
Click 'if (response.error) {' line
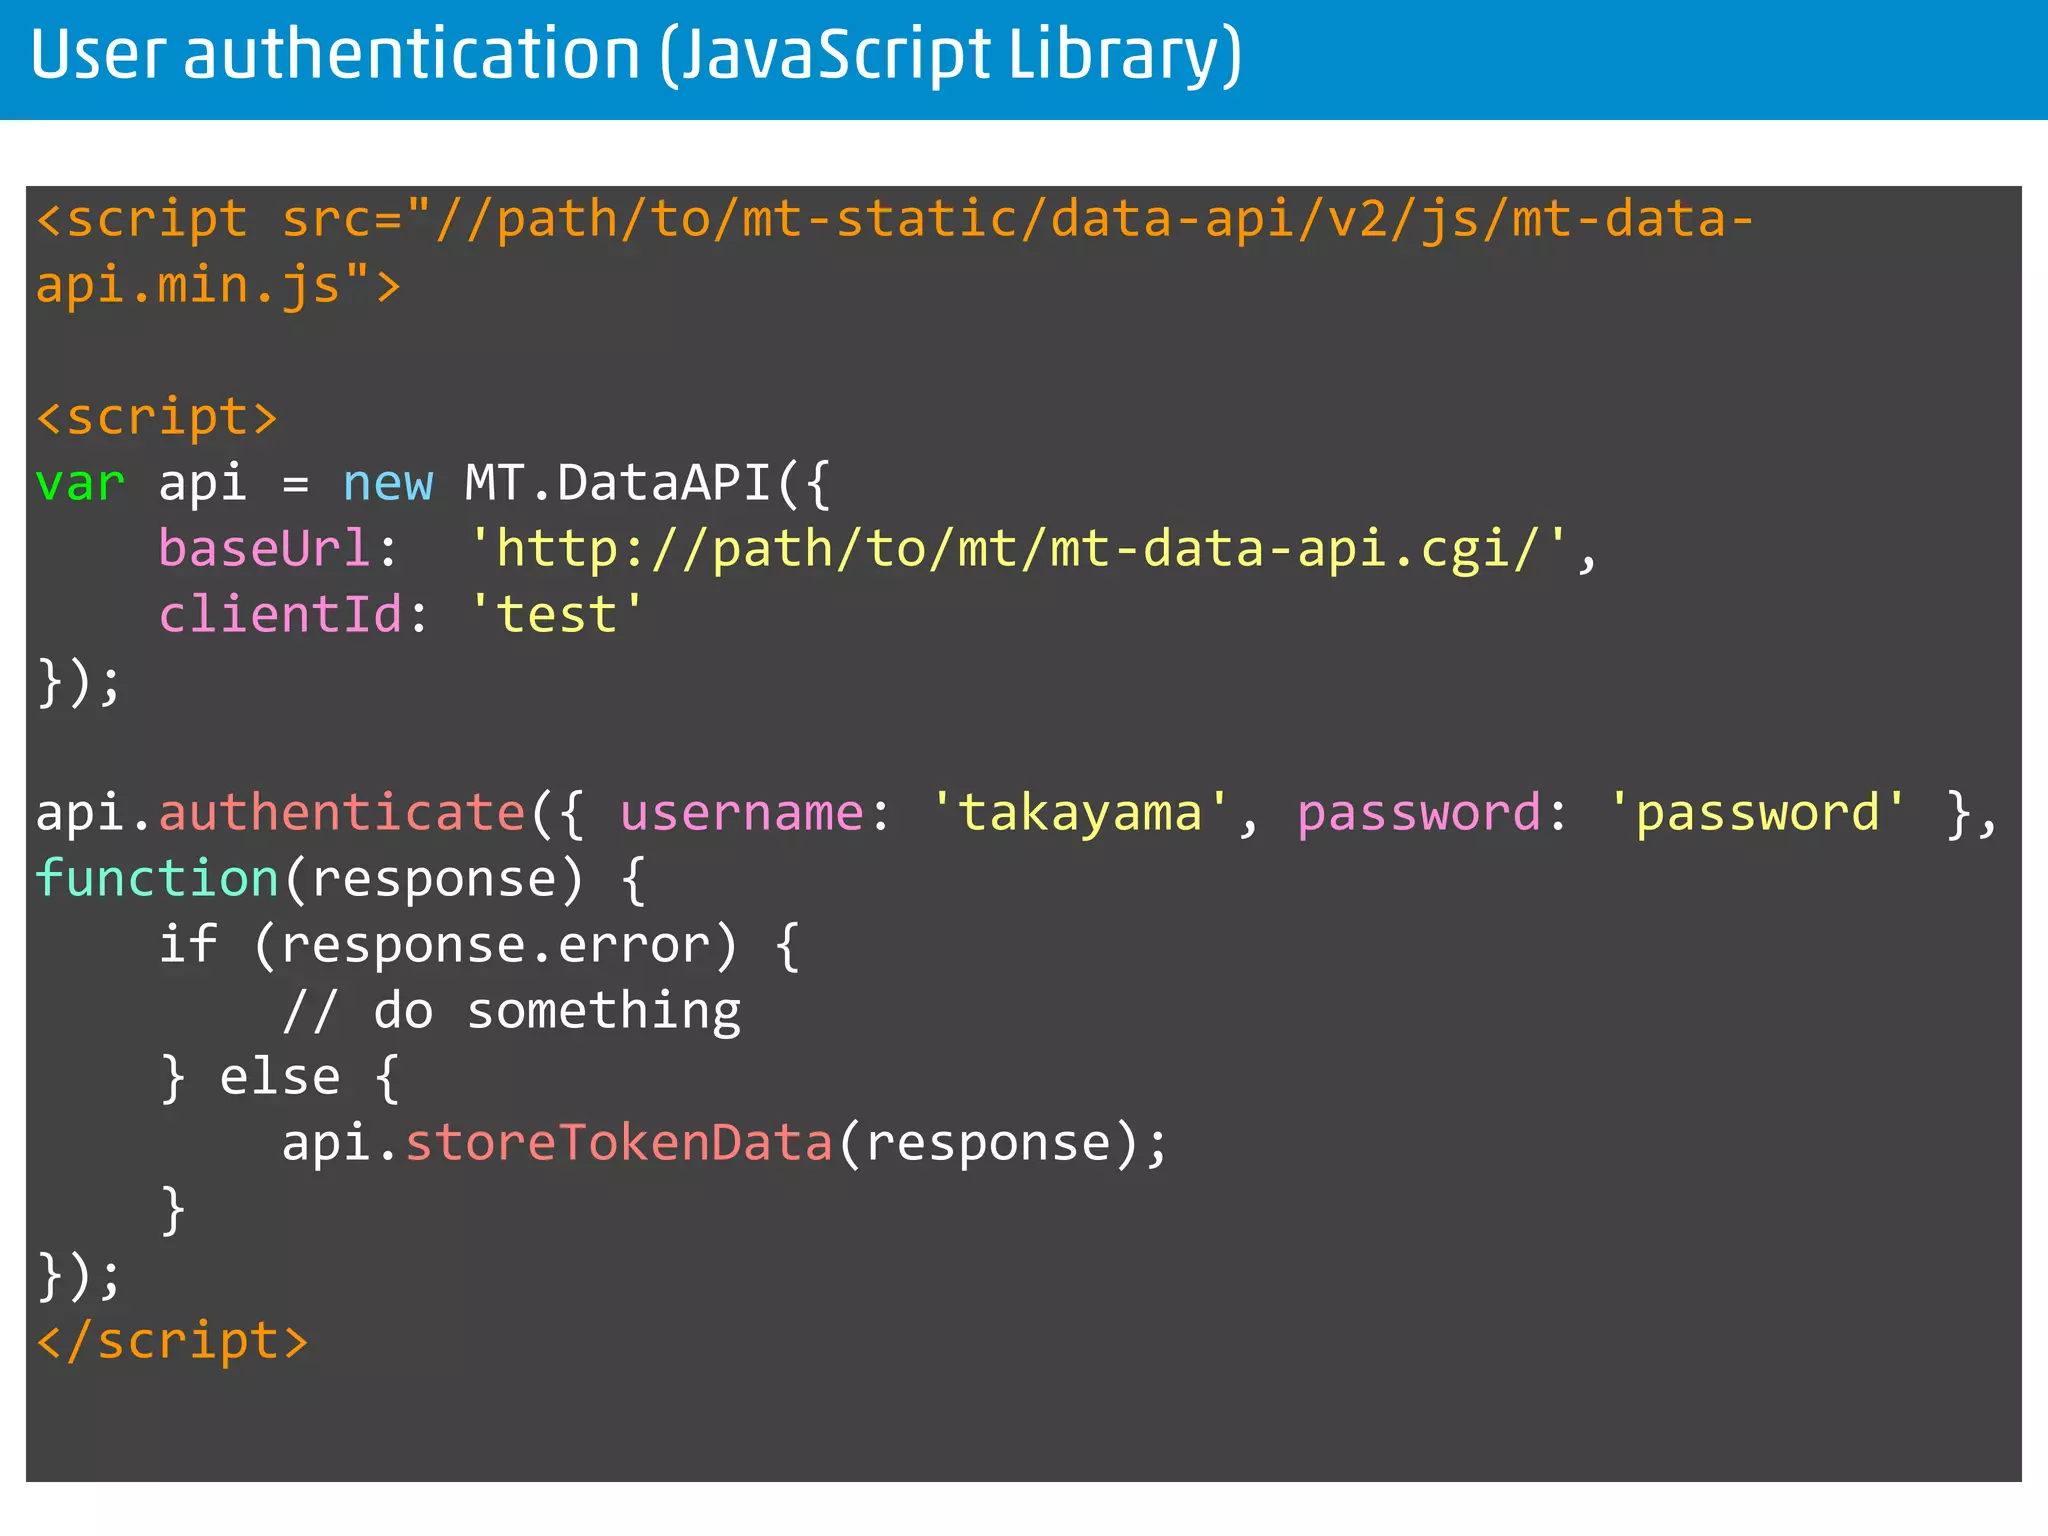pos(479,945)
